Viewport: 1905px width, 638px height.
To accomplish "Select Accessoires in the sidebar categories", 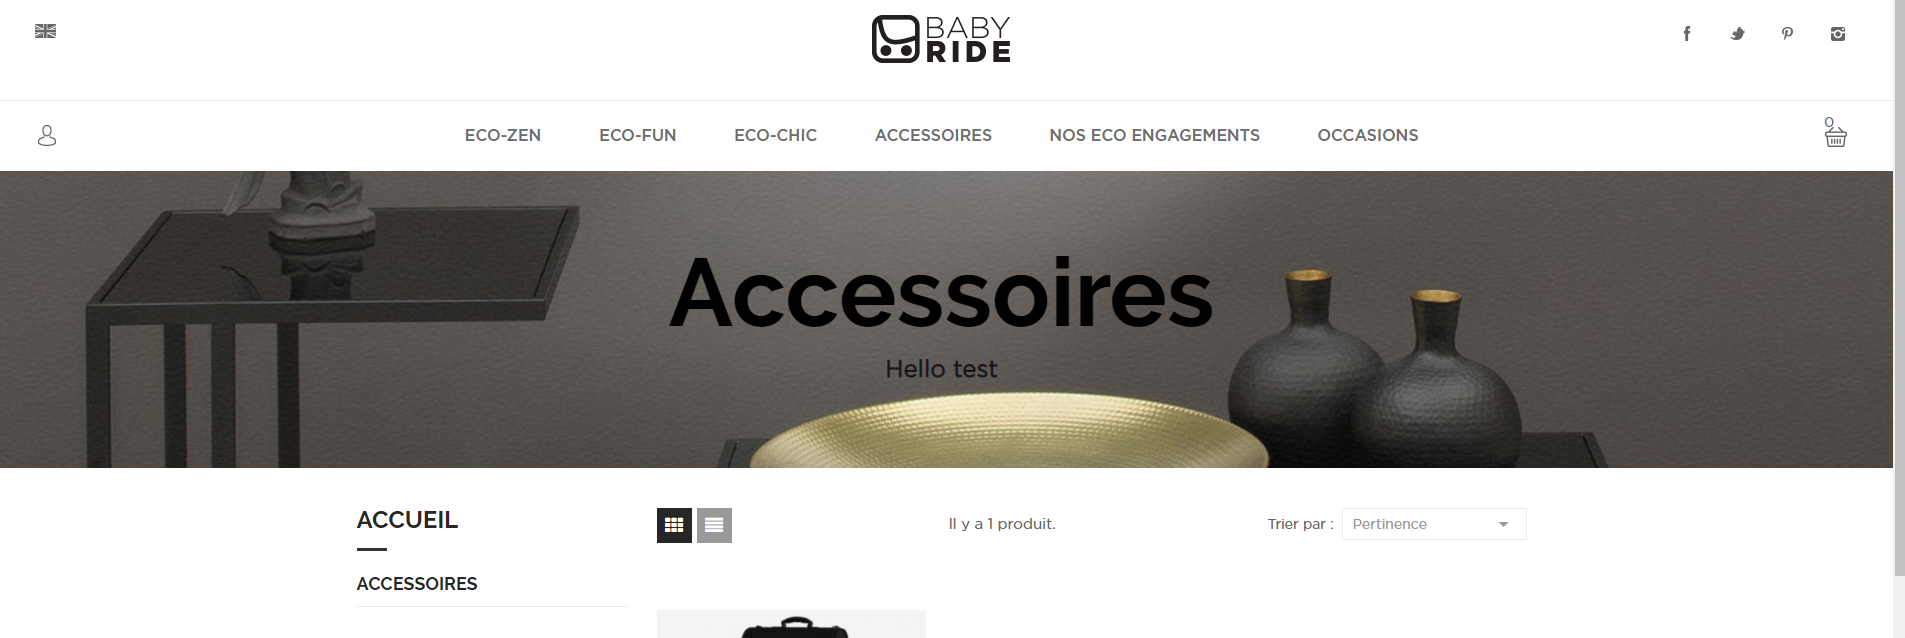I will (x=417, y=584).
